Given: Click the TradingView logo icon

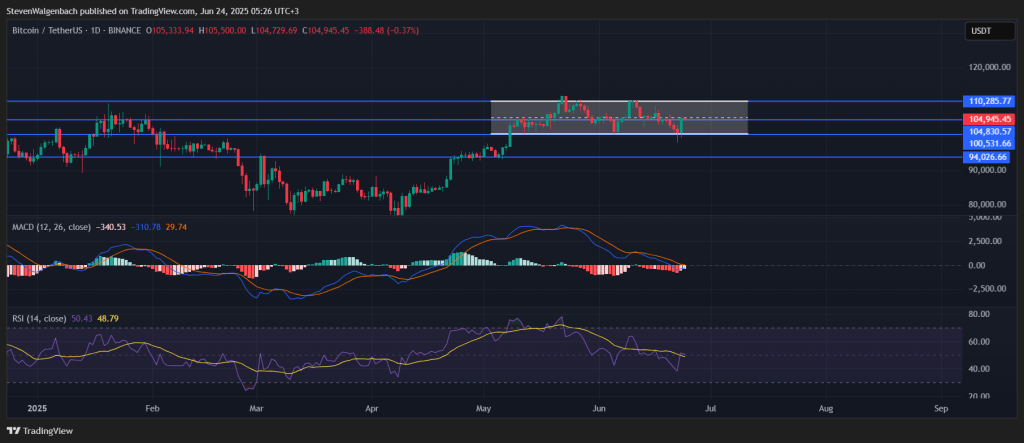Looking at the screenshot, I should 14,431.
